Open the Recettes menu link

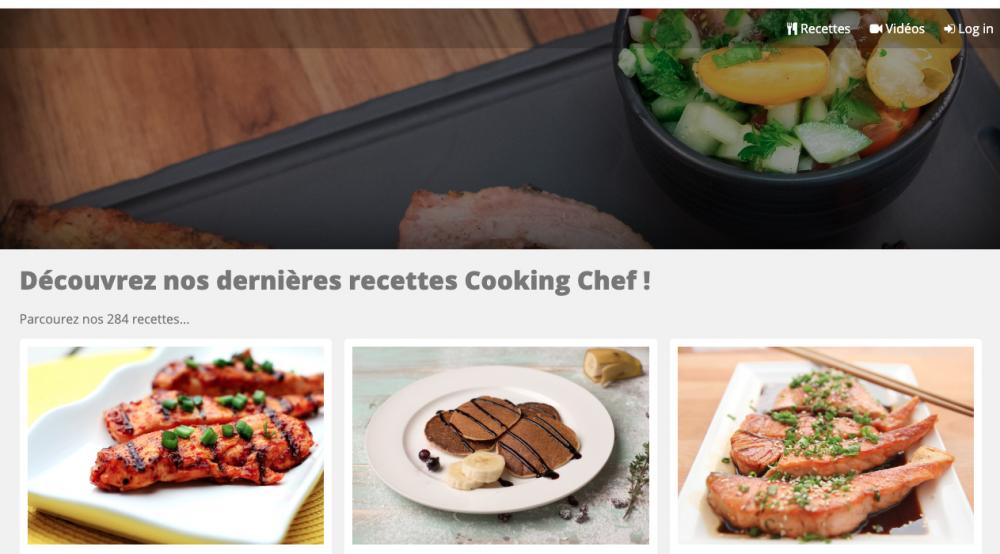(818, 29)
